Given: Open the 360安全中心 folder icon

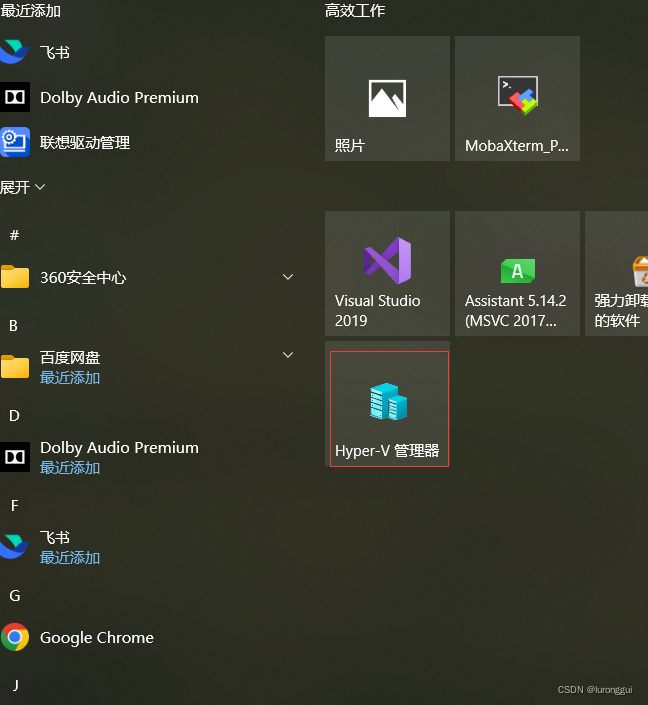Looking at the screenshot, I should tap(15, 277).
